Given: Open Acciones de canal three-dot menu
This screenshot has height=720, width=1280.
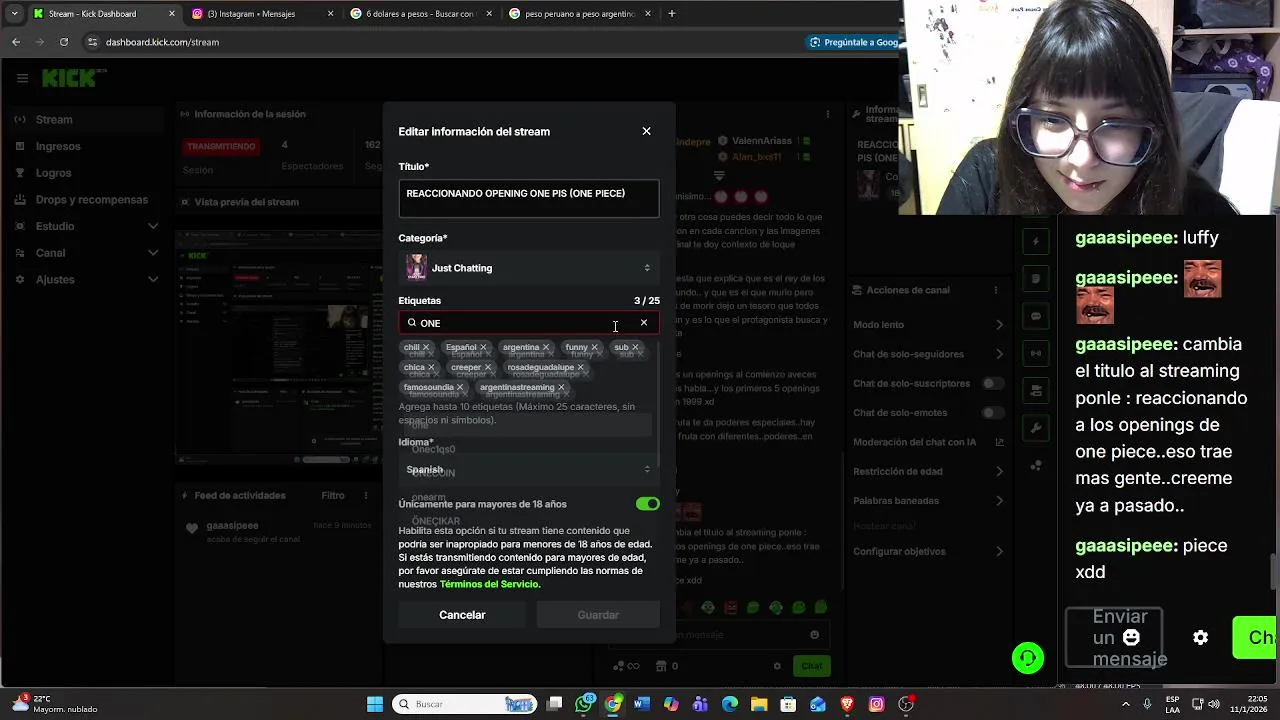Looking at the screenshot, I should (x=995, y=290).
